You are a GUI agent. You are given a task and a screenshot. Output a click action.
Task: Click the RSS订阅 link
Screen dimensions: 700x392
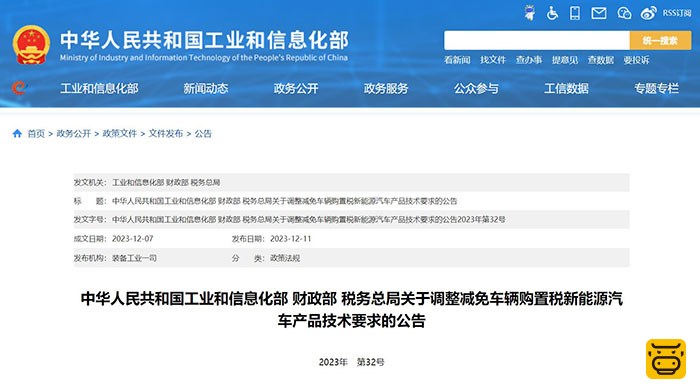pyautogui.click(x=677, y=13)
